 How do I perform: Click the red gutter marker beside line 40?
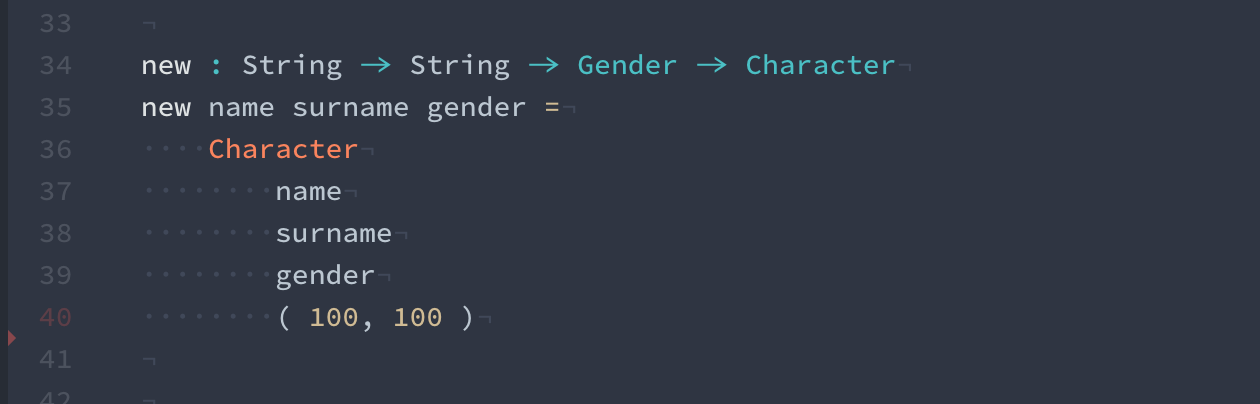click(12, 338)
